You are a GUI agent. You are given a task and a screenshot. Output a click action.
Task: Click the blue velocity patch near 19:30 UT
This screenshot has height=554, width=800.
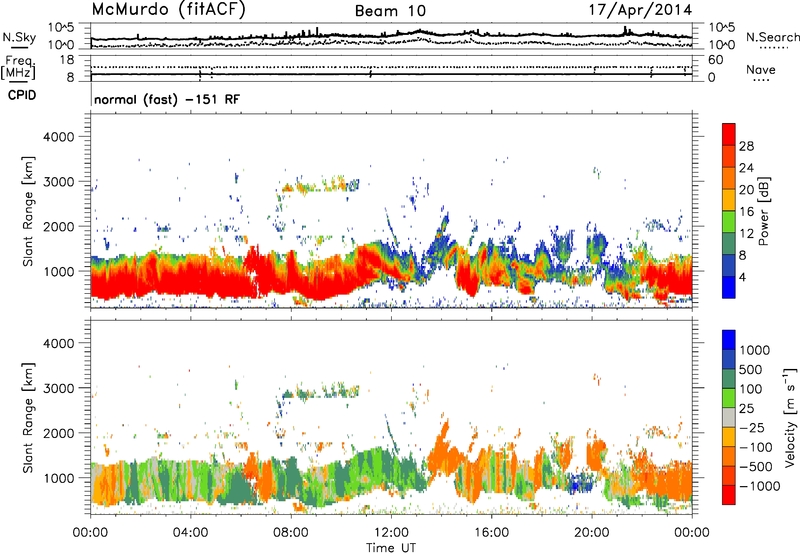(581, 482)
